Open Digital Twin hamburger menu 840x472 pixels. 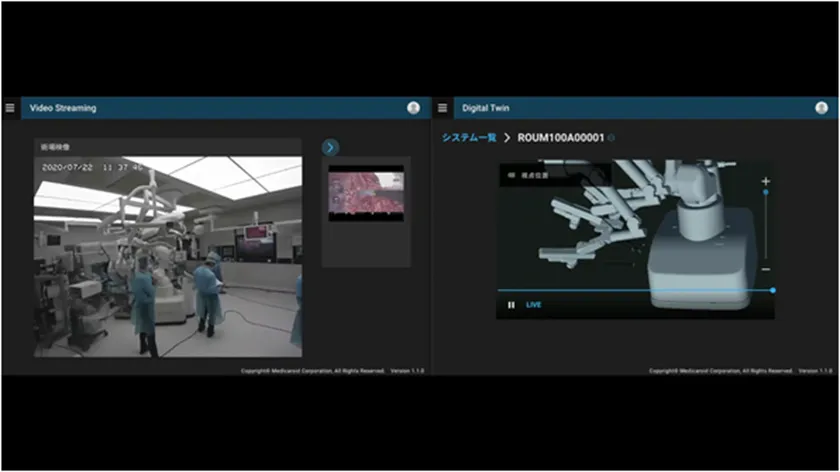pyautogui.click(x=442, y=108)
